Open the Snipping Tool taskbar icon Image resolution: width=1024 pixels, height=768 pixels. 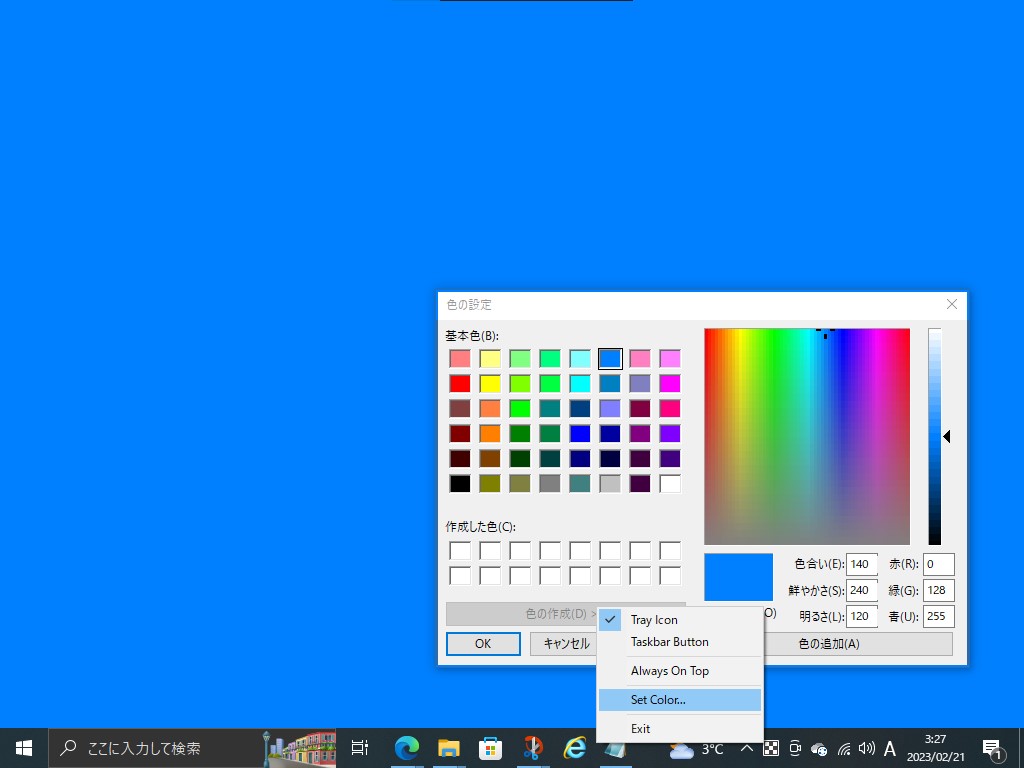coord(533,748)
